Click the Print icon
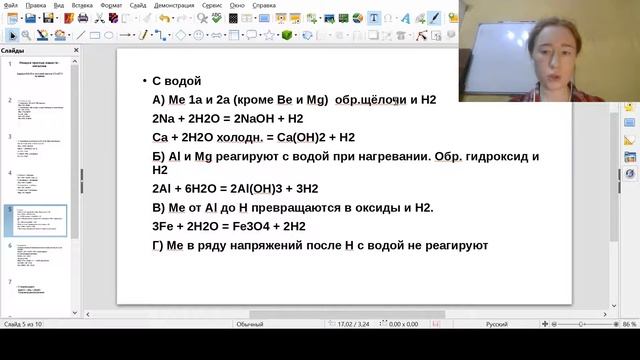Viewport: 640px width, 360px height. [x=83, y=18]
